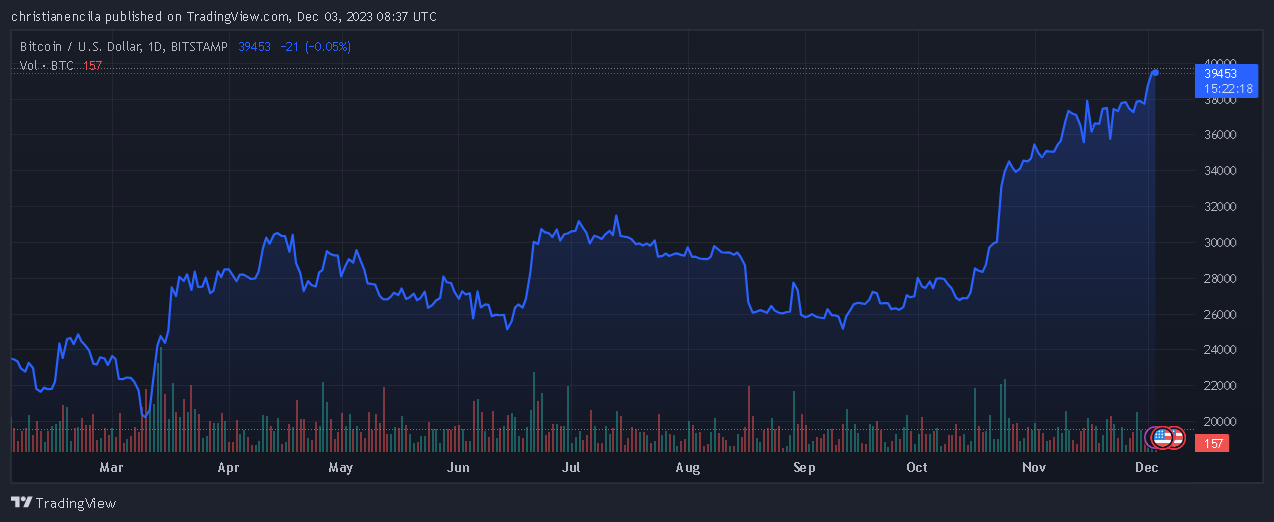
Task: Click the US flag economic event icon
Action: 1162,437
